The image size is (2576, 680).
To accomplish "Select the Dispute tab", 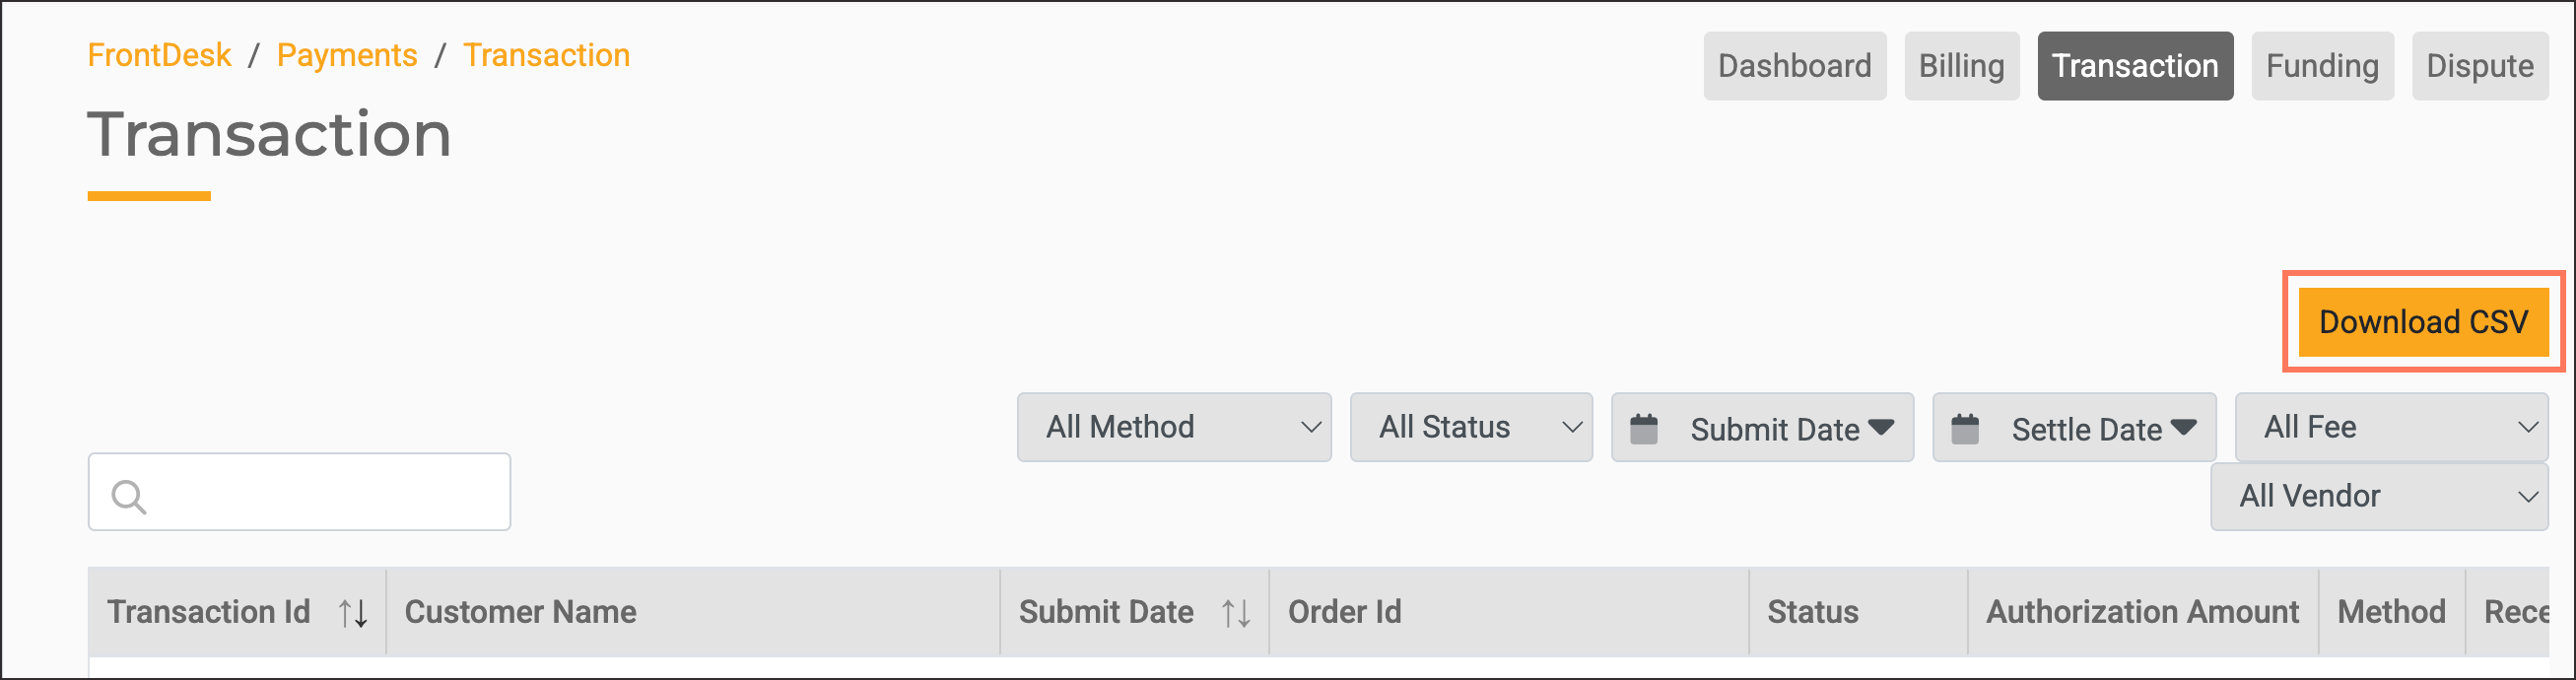I will pos(2479,66).
